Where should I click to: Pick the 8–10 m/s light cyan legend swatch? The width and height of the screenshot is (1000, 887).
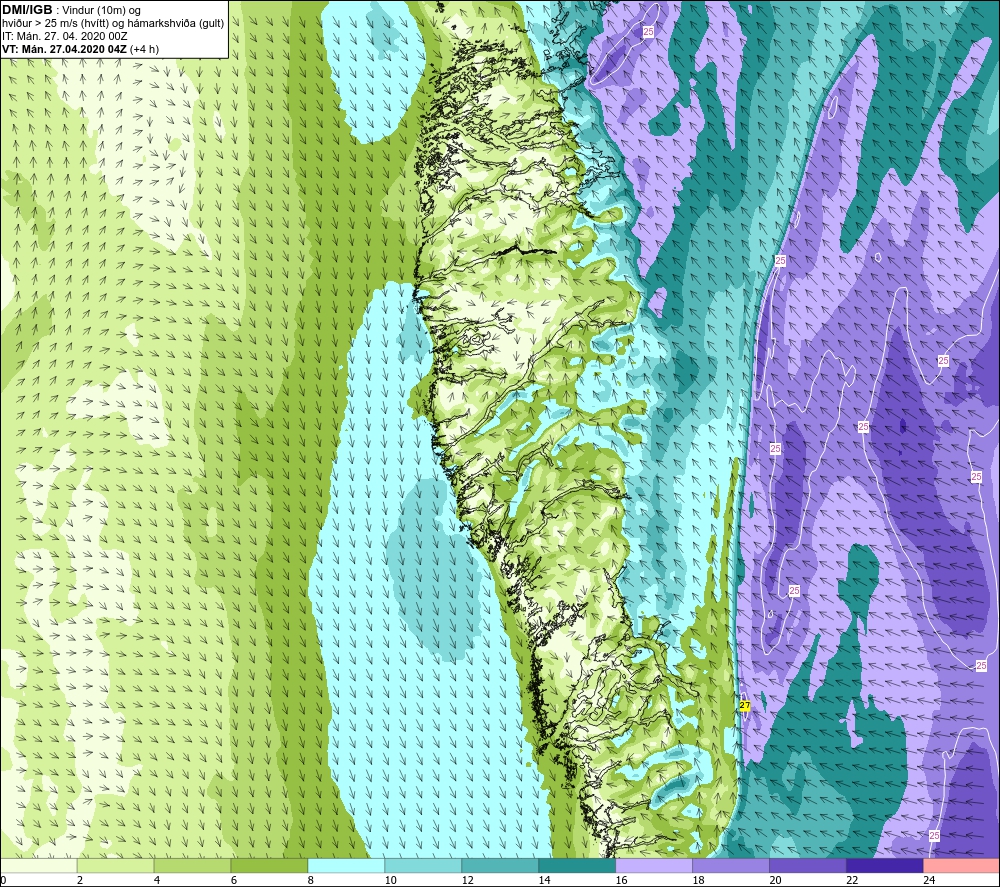(346, 866)
